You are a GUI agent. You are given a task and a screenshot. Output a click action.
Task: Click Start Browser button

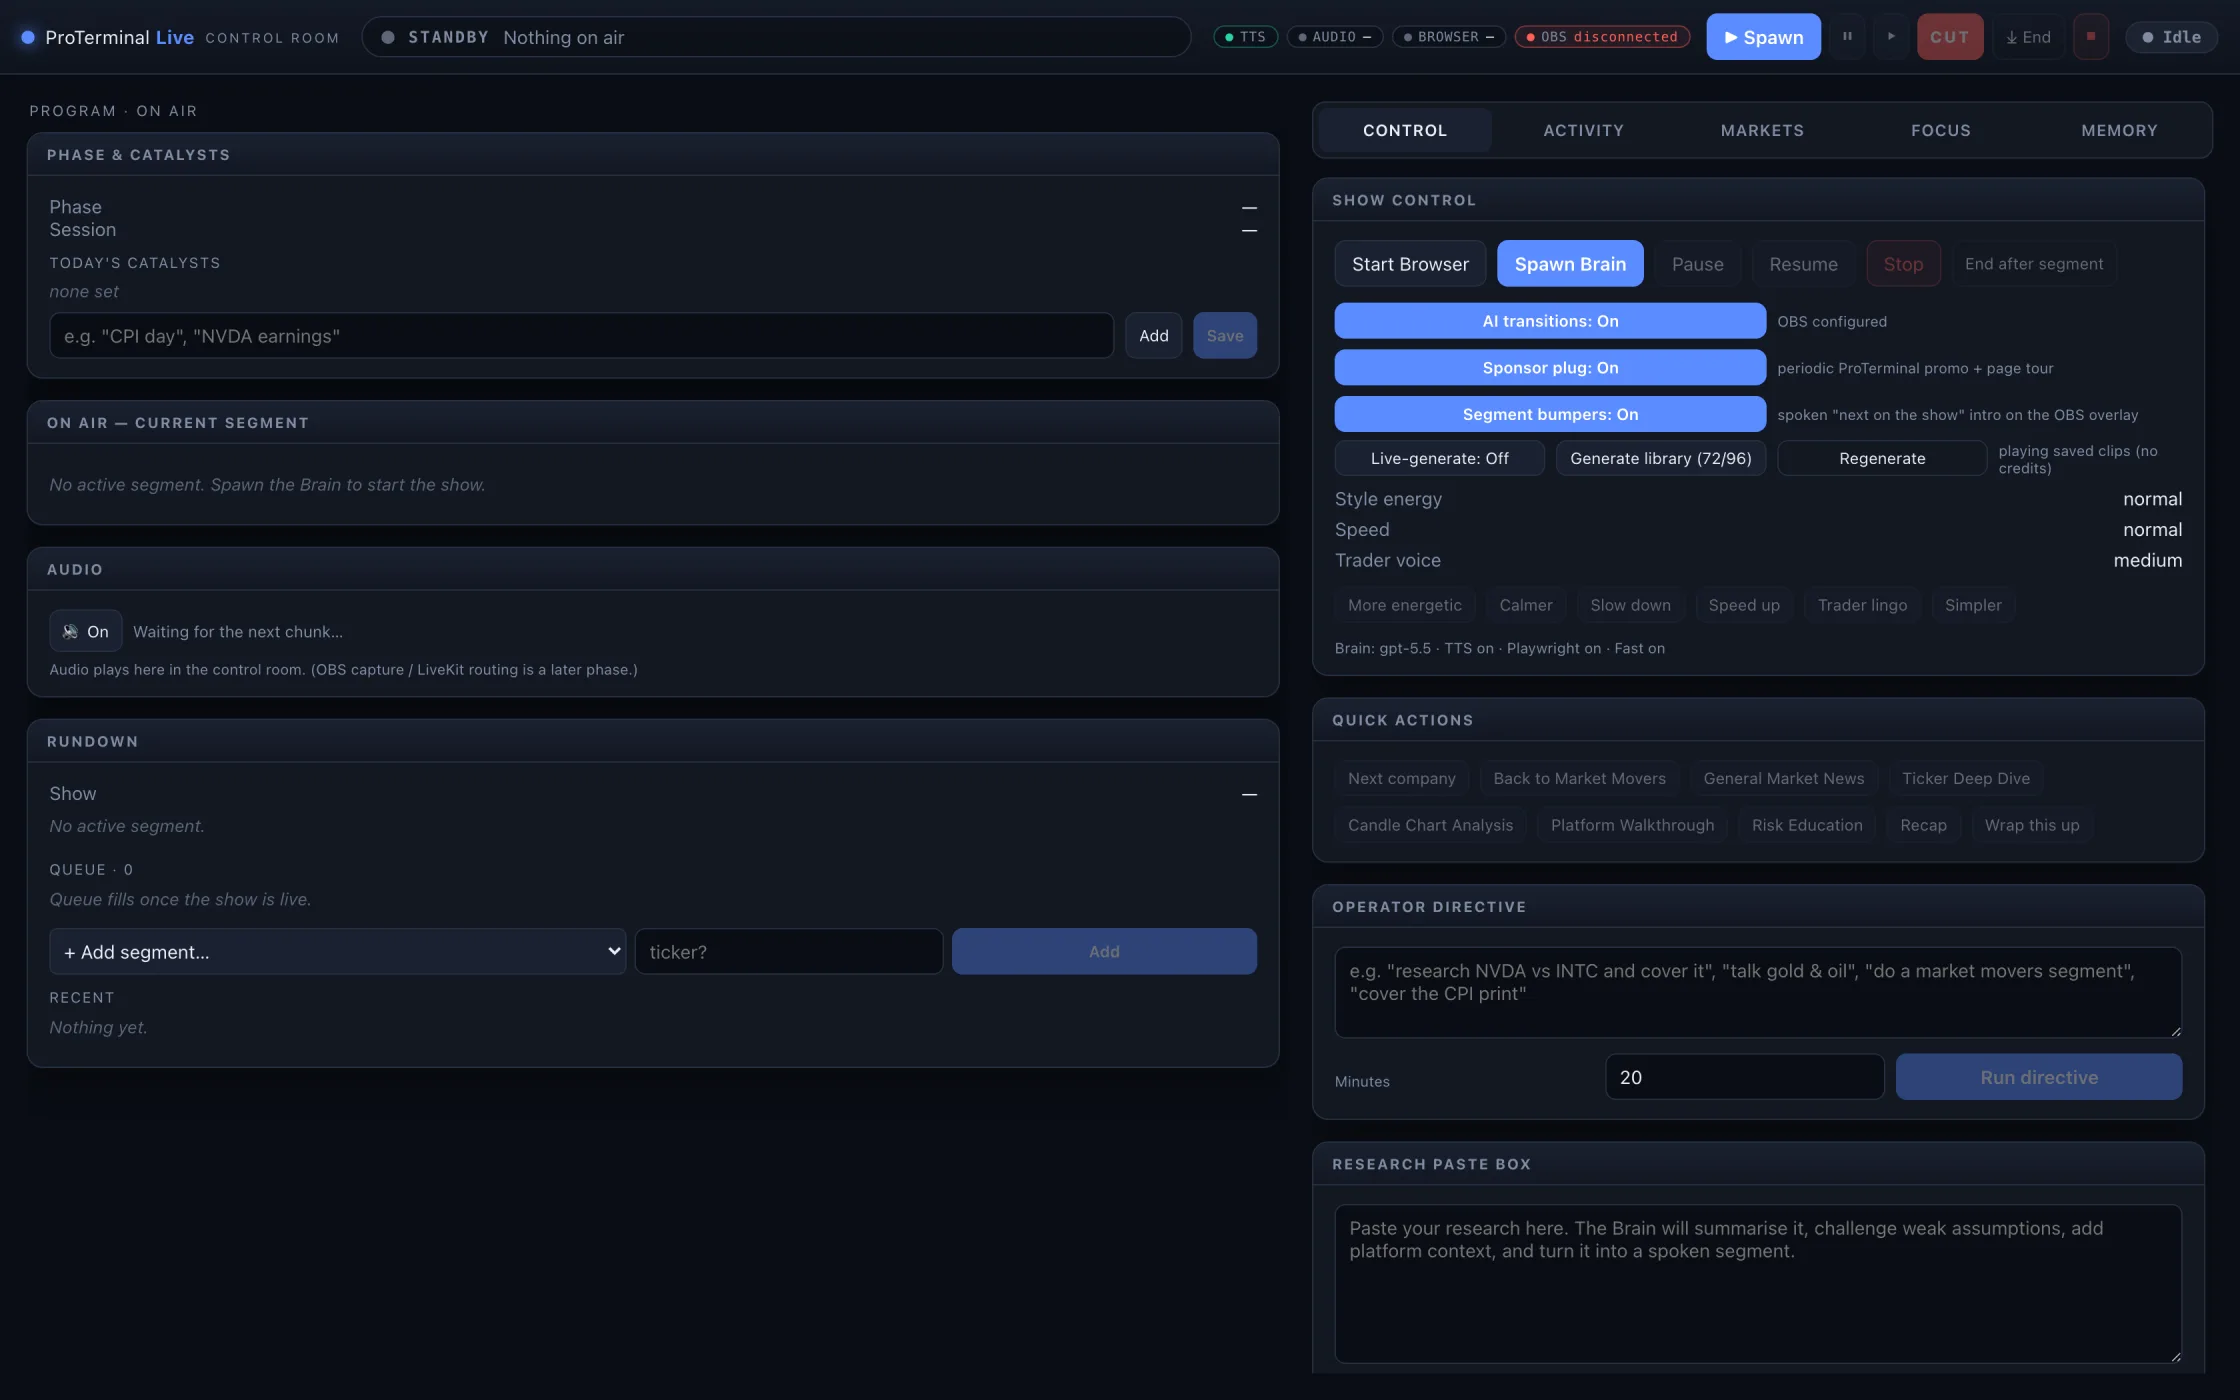(1410, 264)
